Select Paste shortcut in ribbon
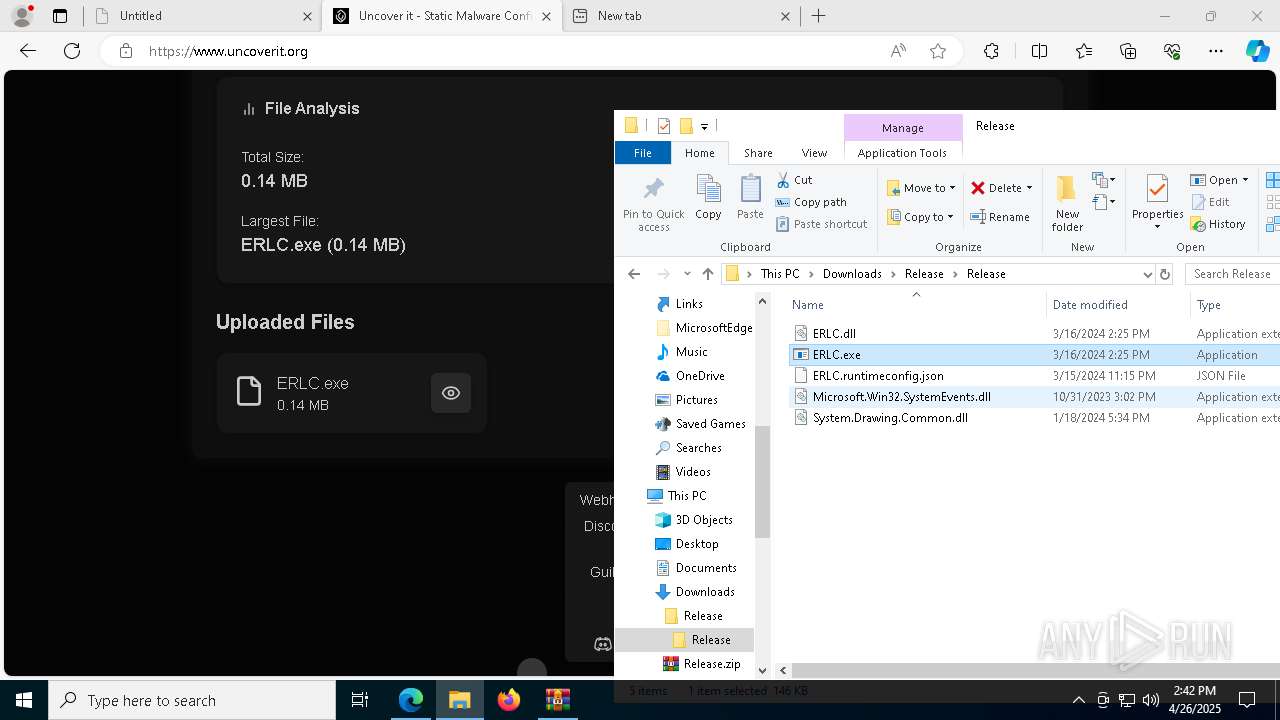Image resolution: width=1280 pixels, height=720 pixels. [821, 224]
